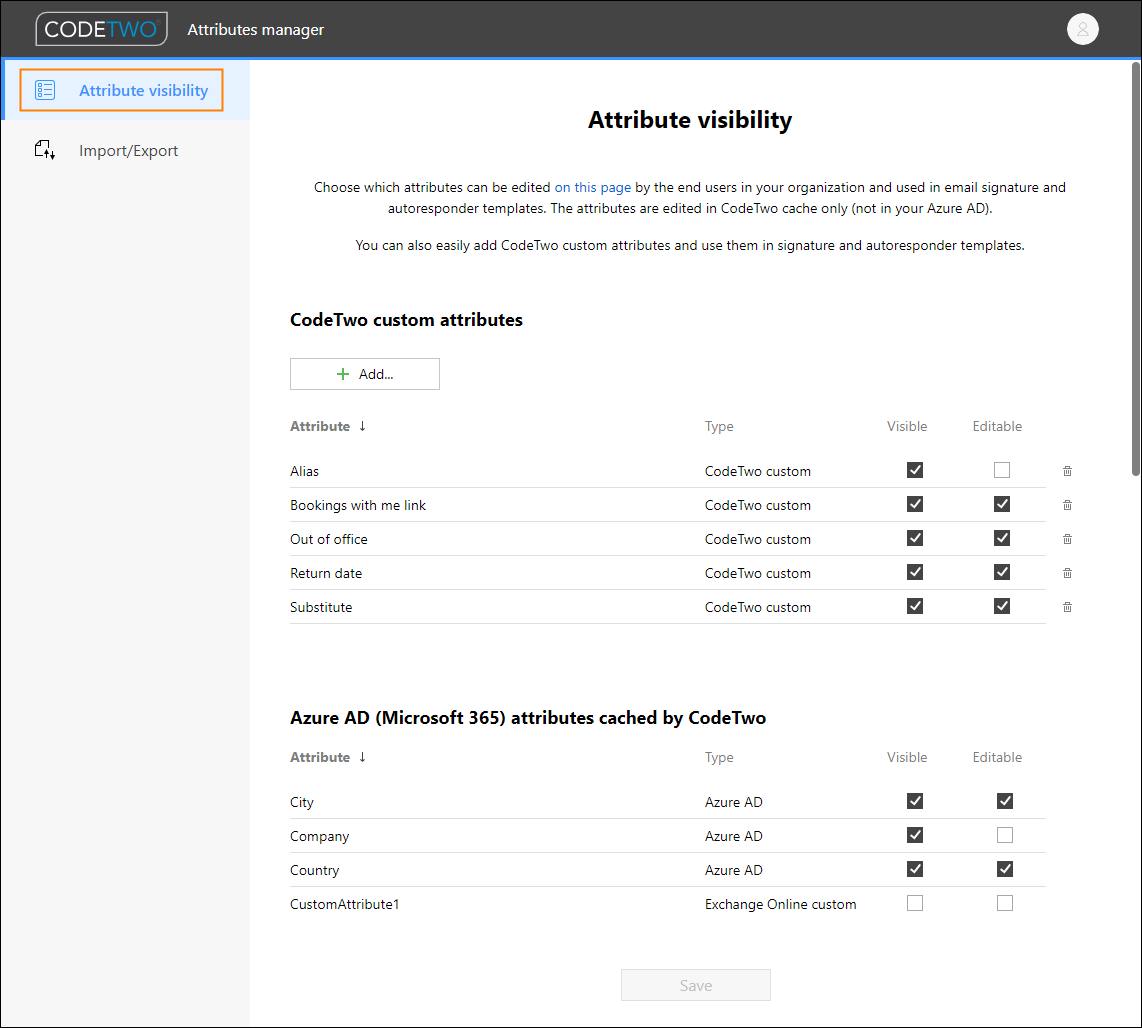Viewport: 1142px width, 1028px height.
Task: Delete the Return date attribute
Action: [x=1067, y=573]
